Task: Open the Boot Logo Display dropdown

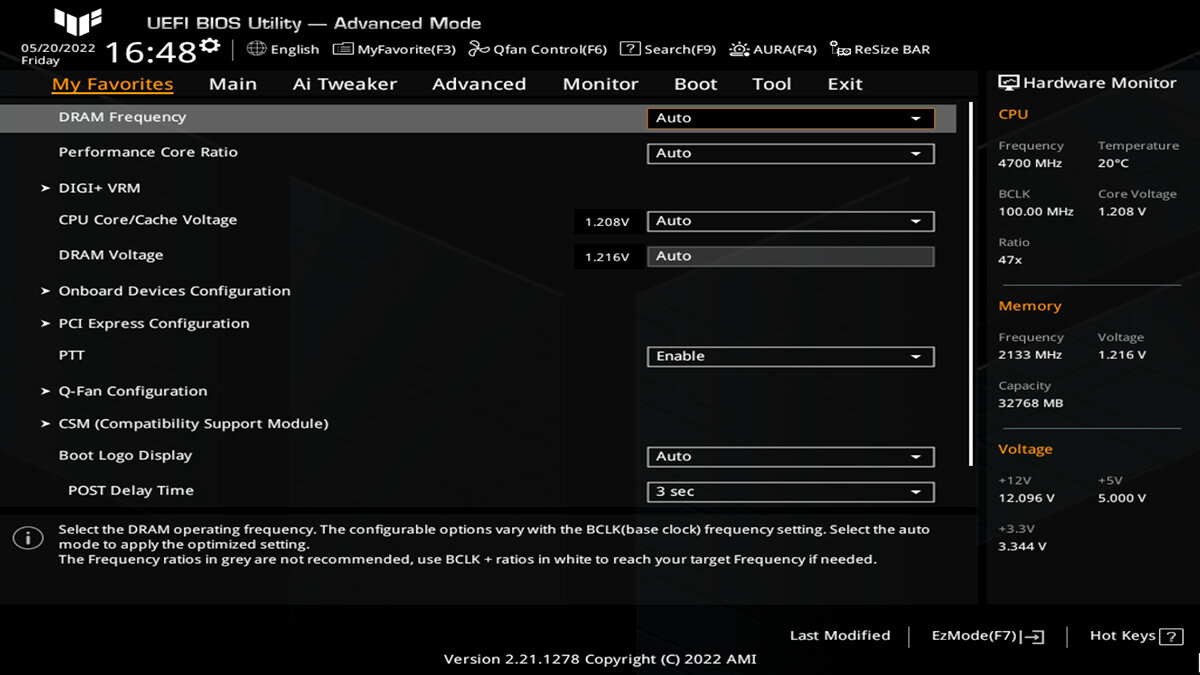Action: click(x=790, y=456)
